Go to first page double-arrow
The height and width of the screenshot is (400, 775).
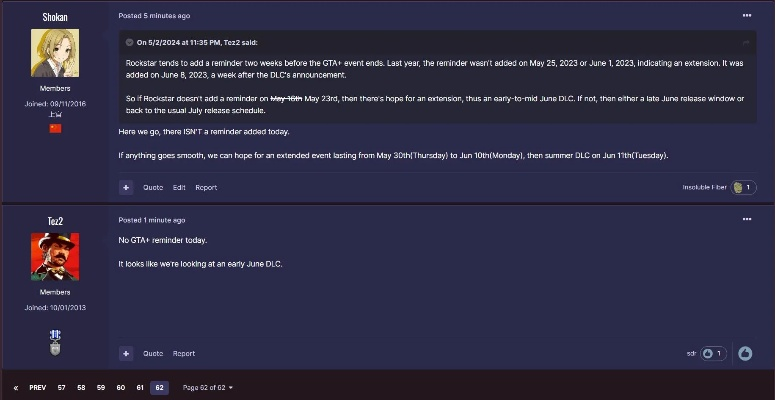[x=16, y=387]
